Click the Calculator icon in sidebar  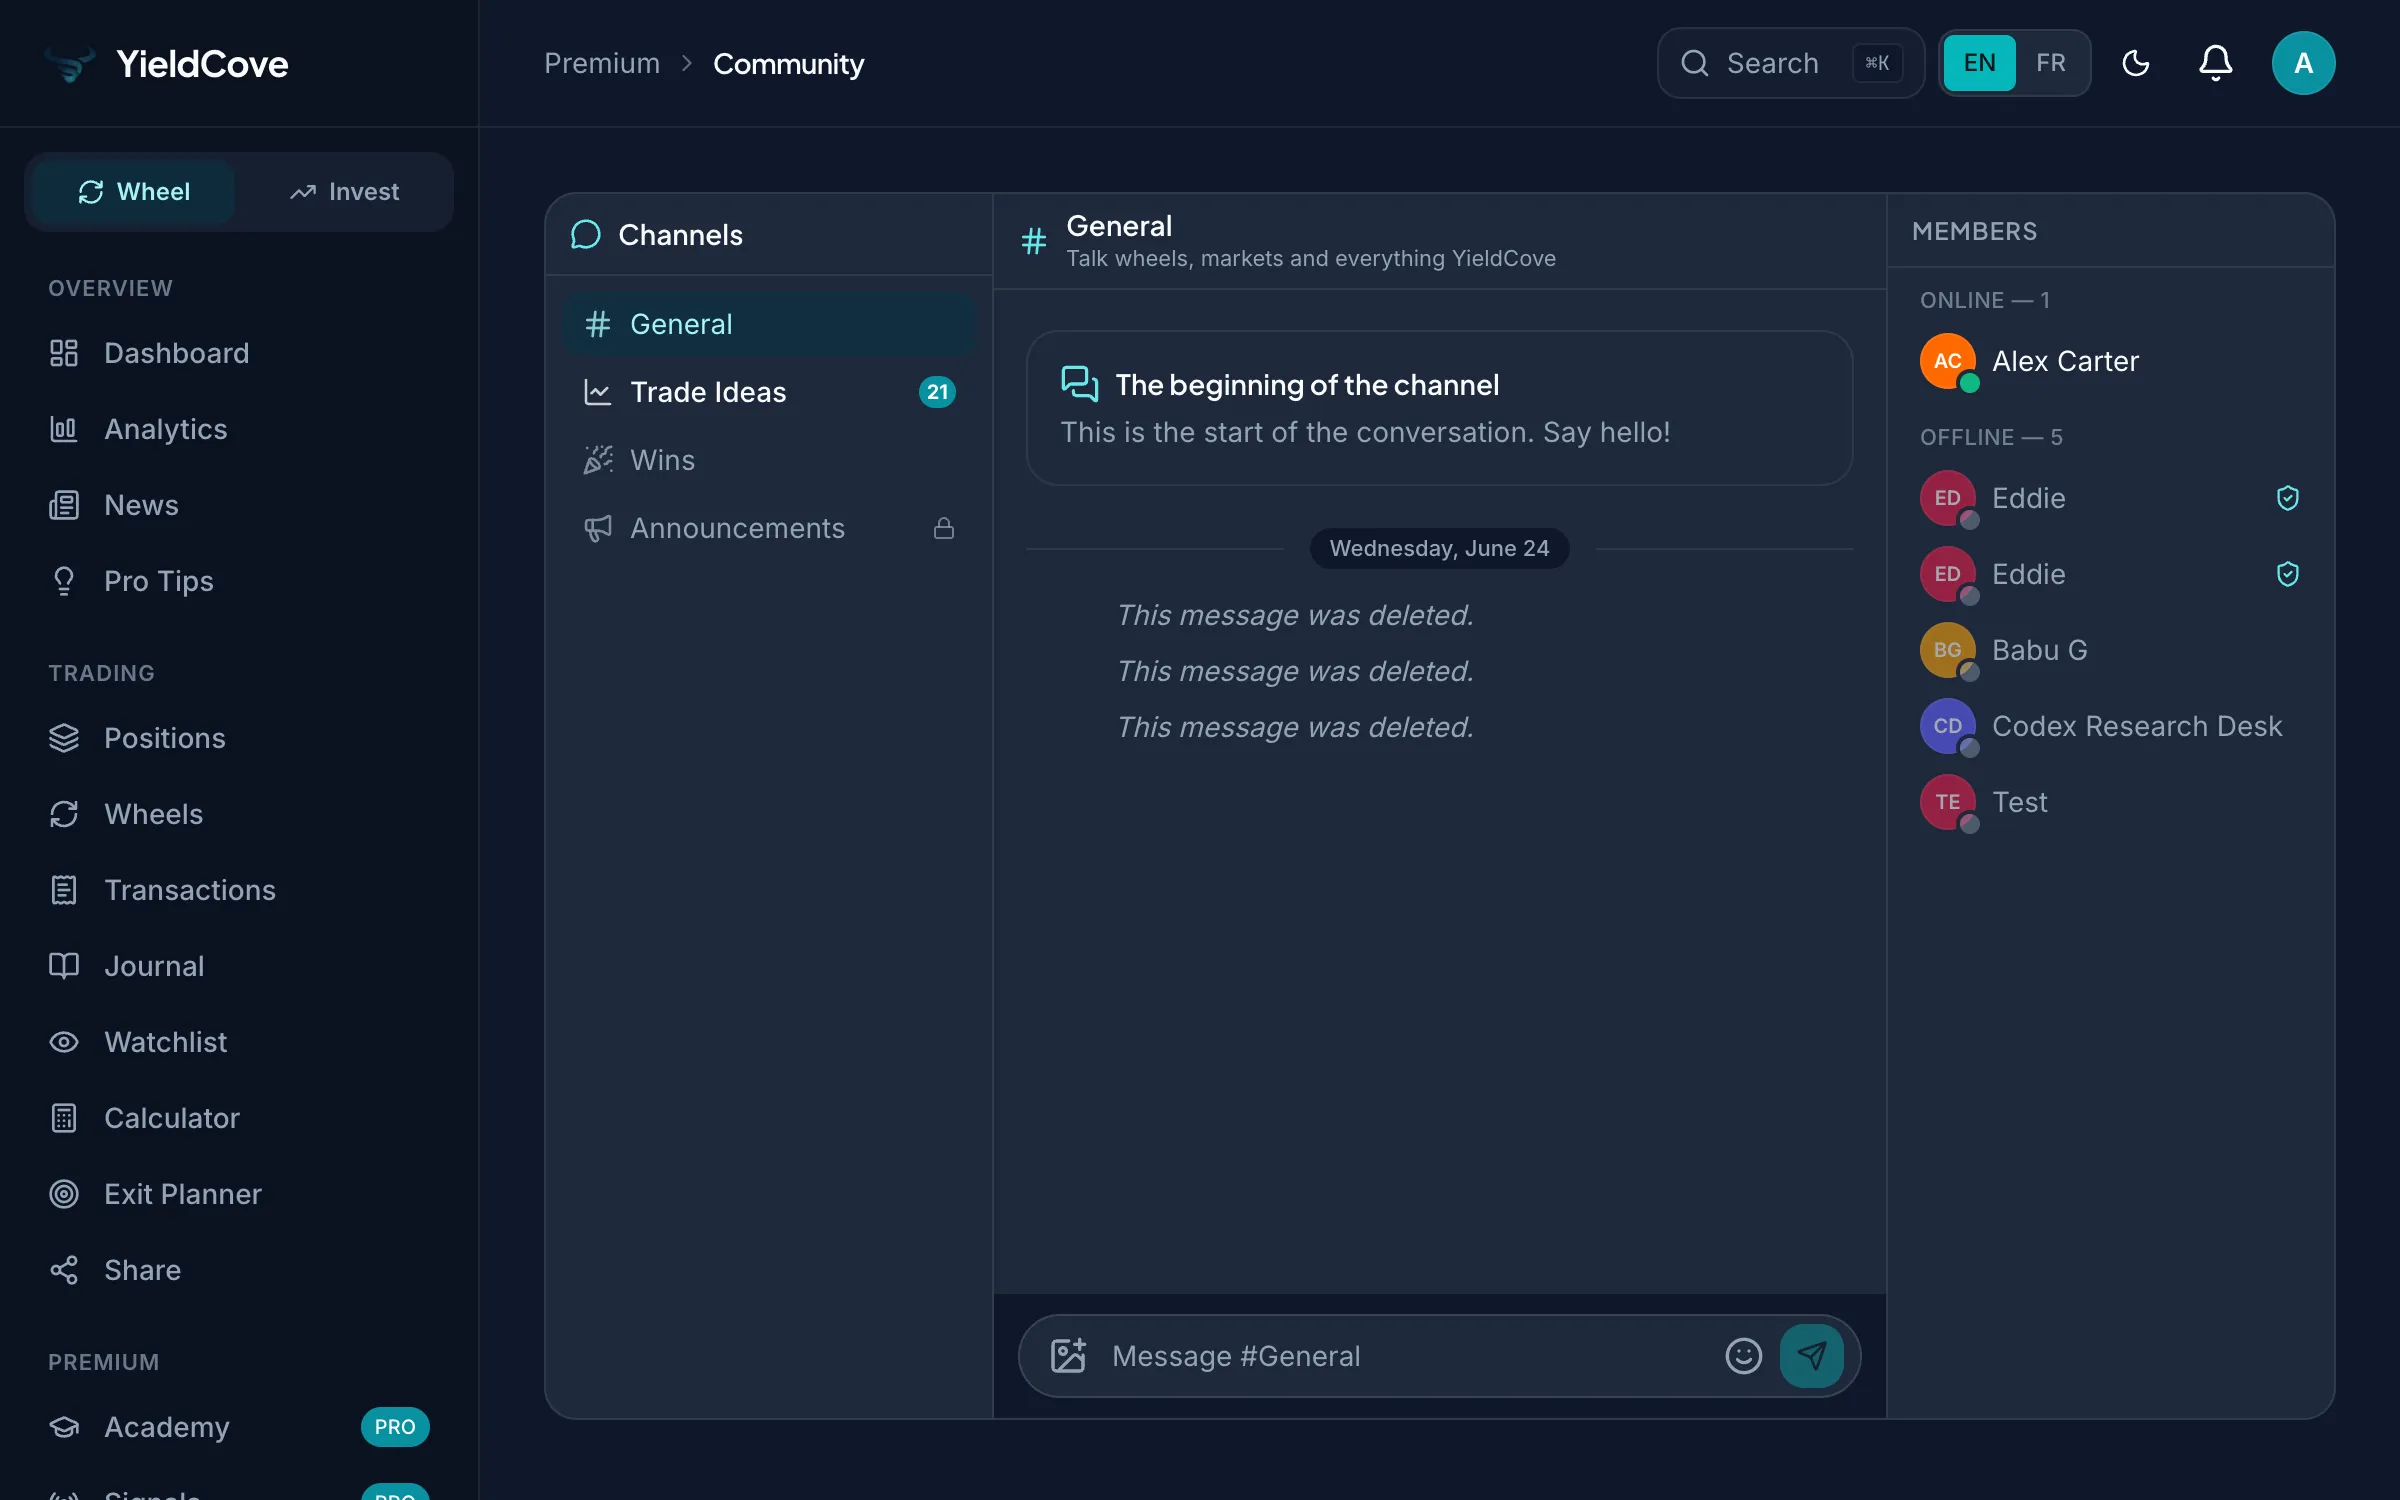[x=64, y=1118]
